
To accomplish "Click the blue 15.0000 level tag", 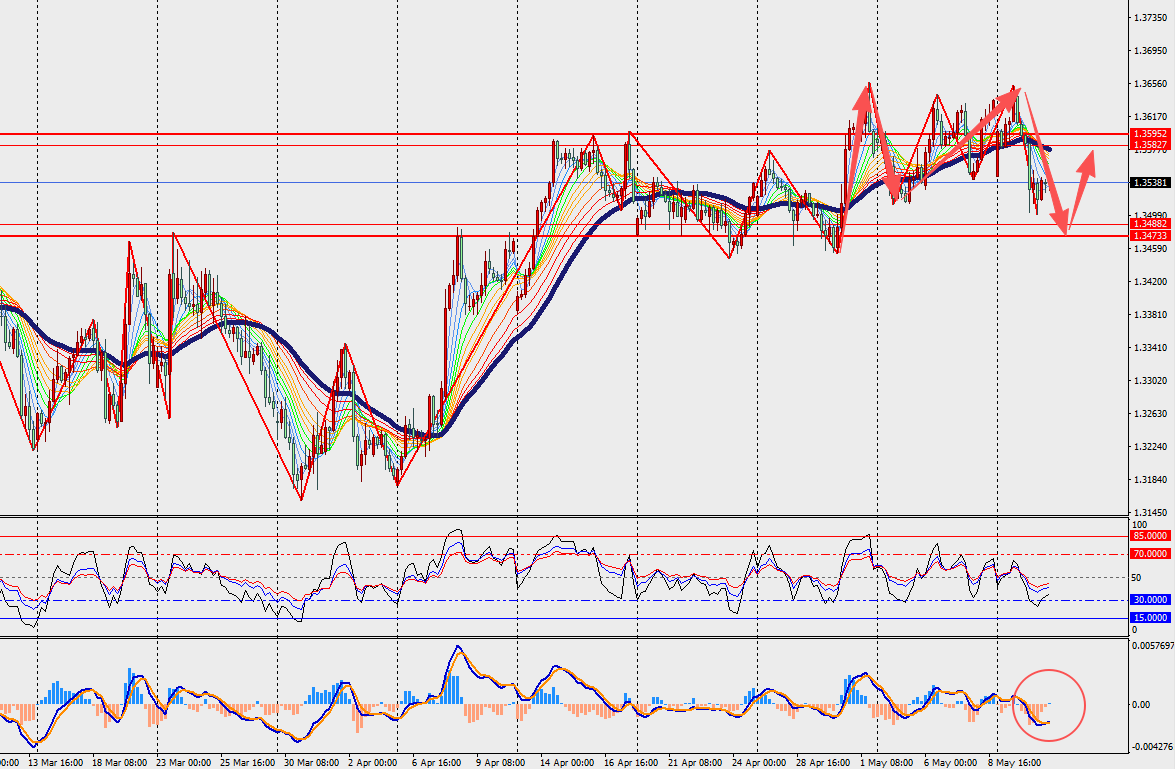I will [1150, 617].
